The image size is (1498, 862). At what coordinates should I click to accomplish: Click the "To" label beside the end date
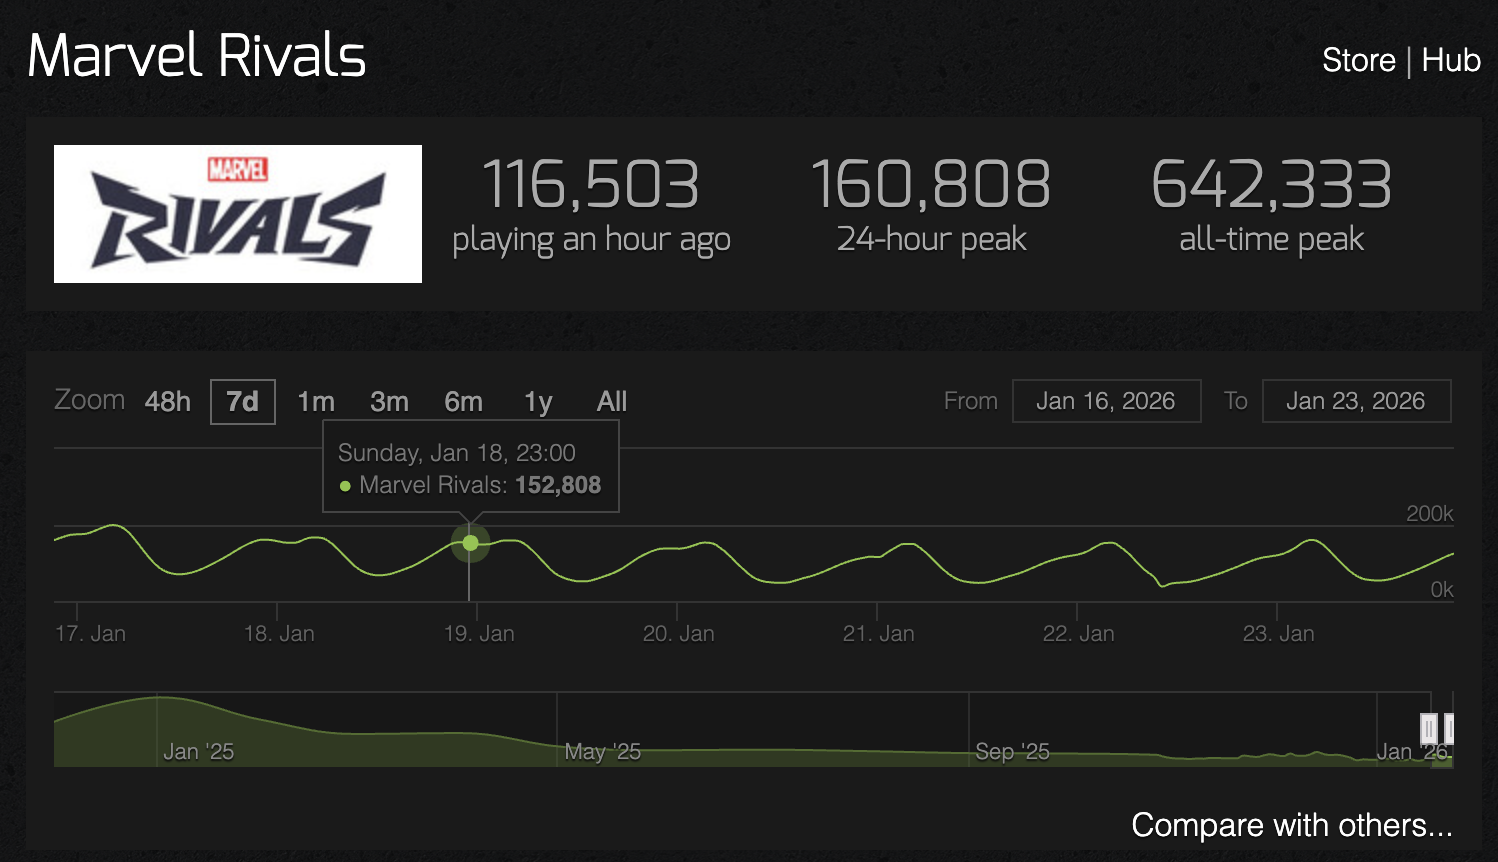click(x=1236, y=401)
